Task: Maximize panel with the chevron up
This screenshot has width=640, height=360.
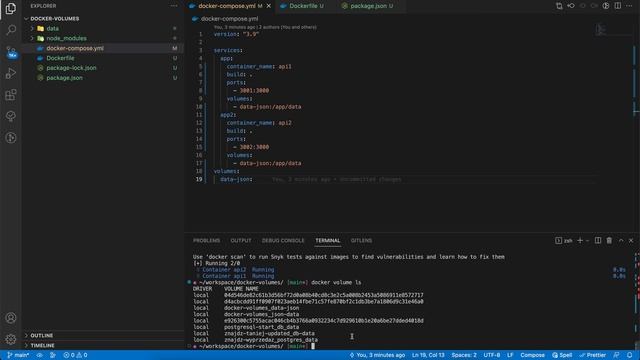Action: click(621, 240)
